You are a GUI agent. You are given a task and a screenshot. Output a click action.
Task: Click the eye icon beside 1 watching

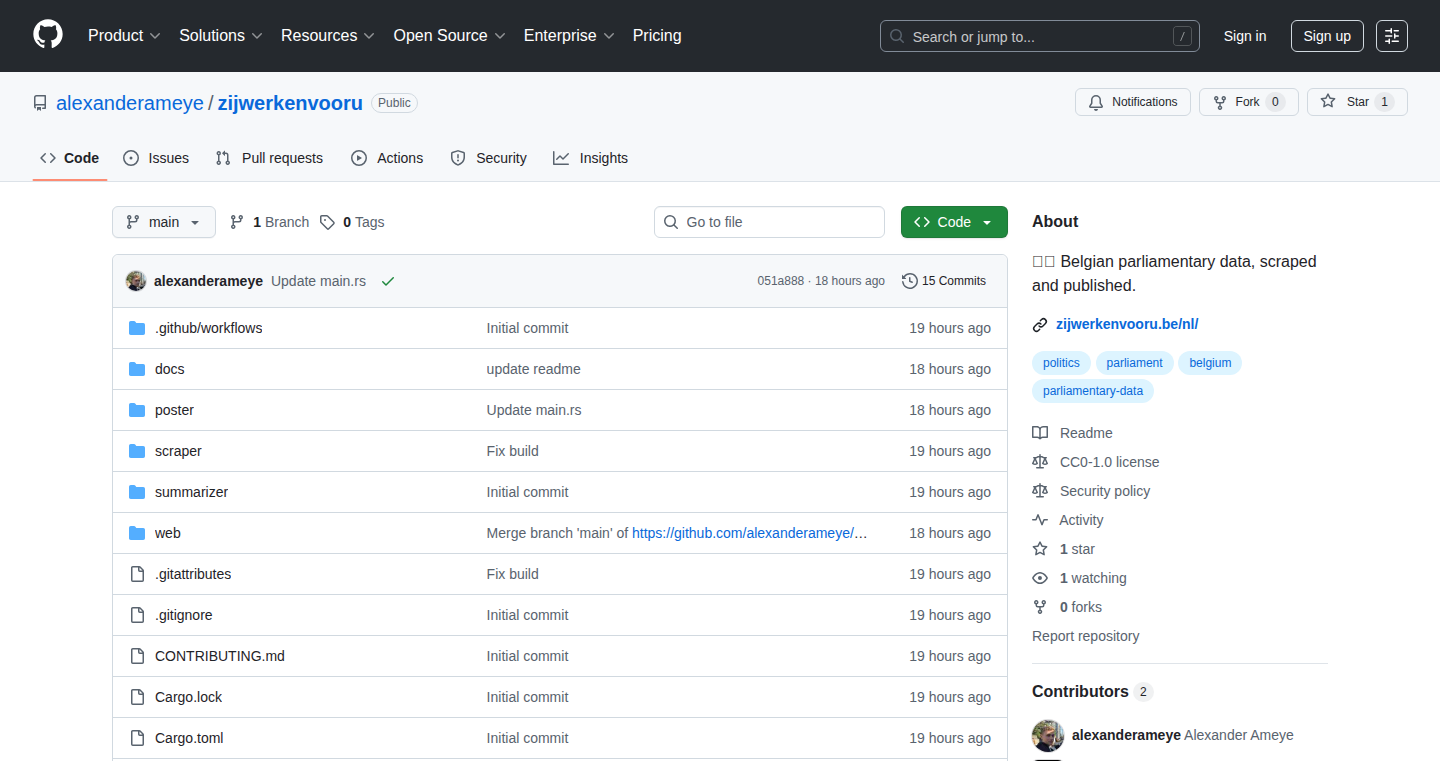(1040, 578)
